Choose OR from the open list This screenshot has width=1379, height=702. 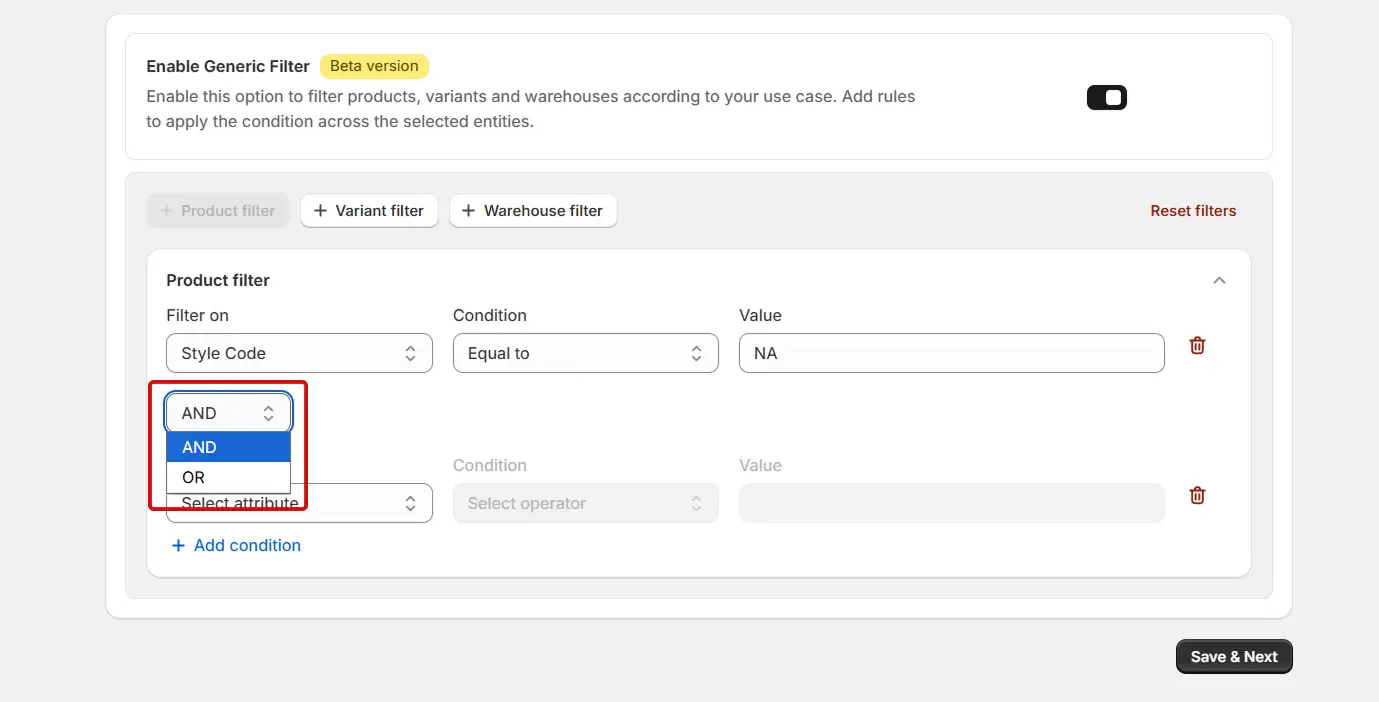(229, 477)
